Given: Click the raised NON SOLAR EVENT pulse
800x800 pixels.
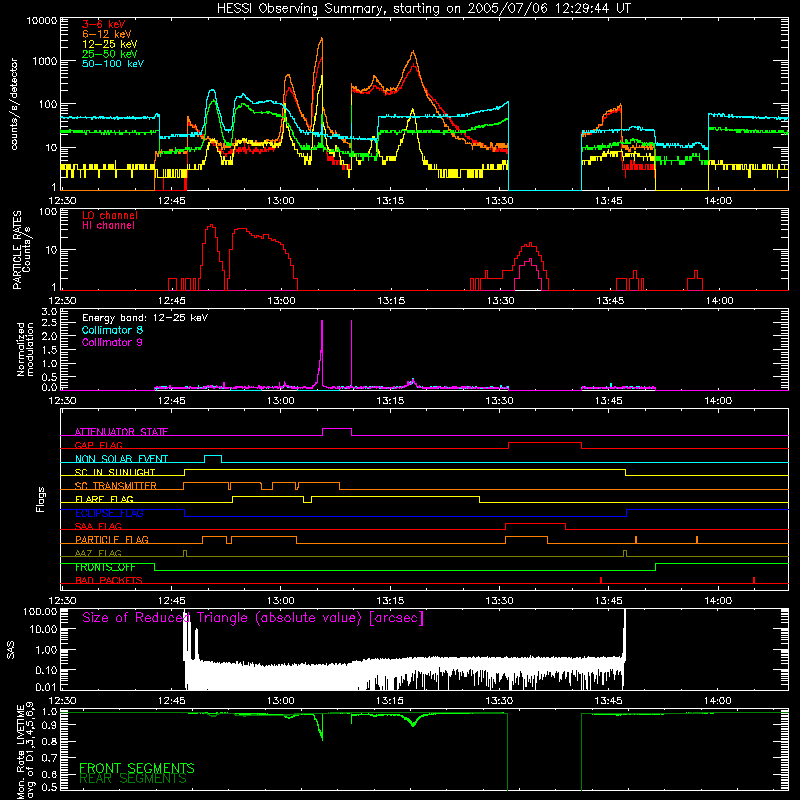Looking at the screenshot, I should [x=213, y=456].
